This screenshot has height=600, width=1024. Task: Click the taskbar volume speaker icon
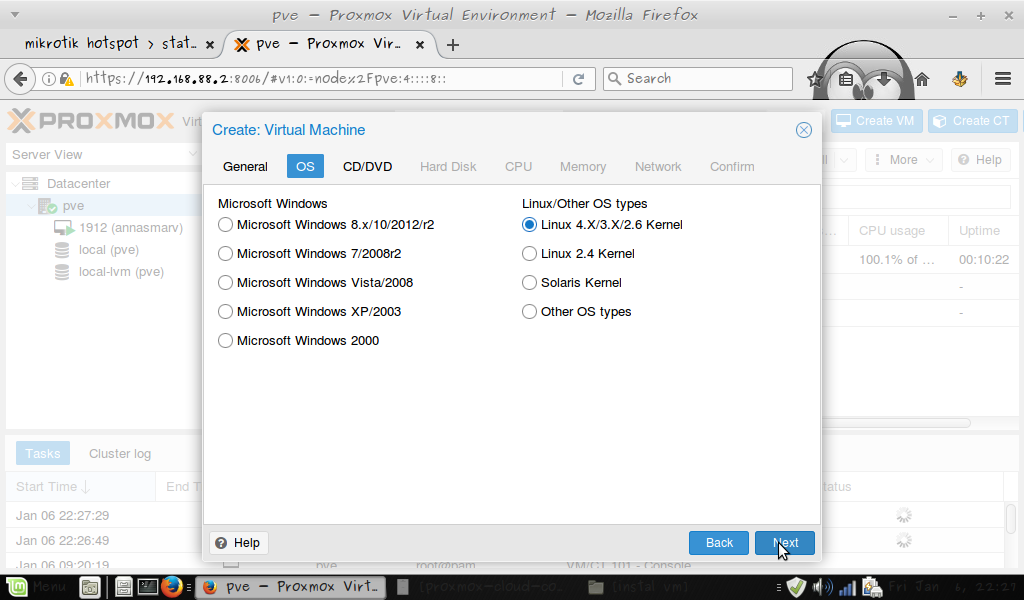tap(822, 588)
